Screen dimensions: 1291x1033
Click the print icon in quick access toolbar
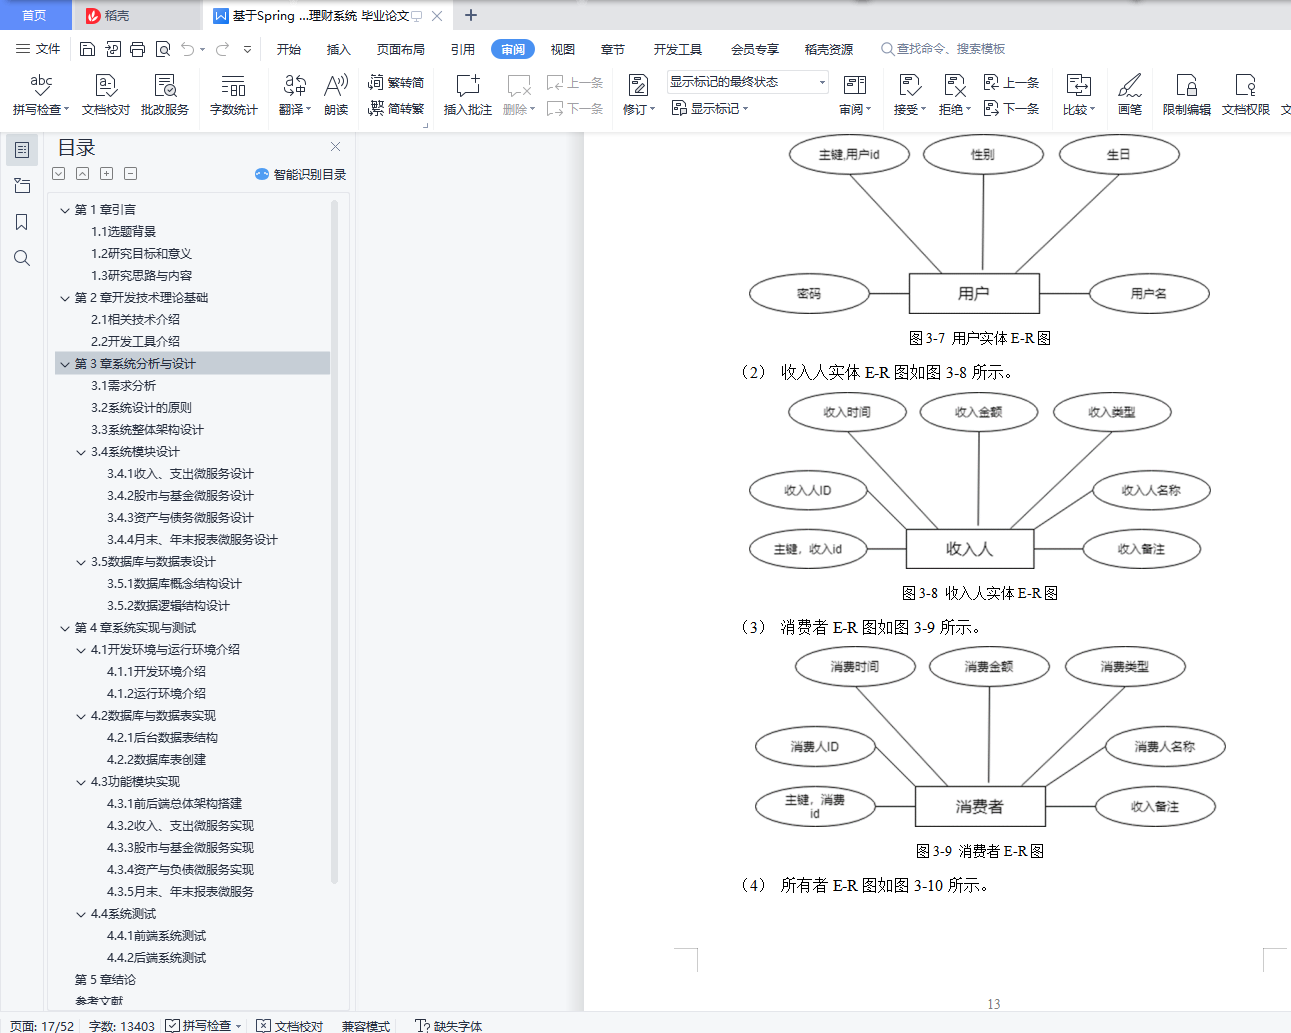pos(137,49)
